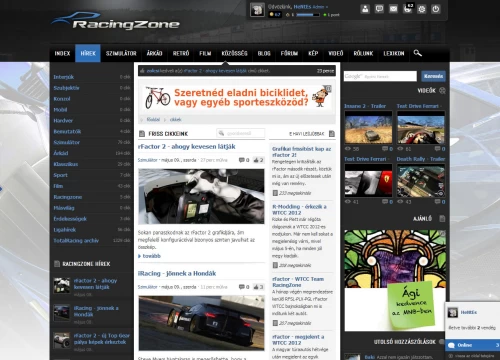Screen dimensions: 500x360
Task: Select the Konzol category in left sidebar
Action: coord(62,99)
